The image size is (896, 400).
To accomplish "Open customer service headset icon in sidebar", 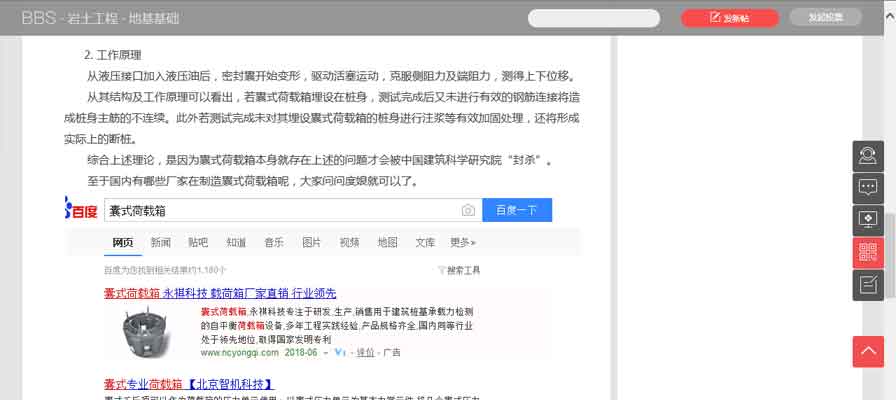I will [868, 157].
